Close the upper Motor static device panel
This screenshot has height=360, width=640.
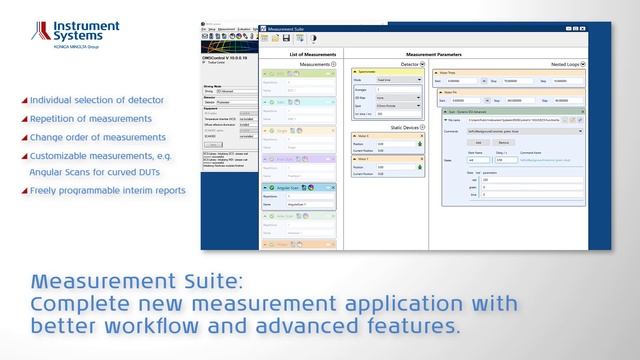tap(422, 136)
